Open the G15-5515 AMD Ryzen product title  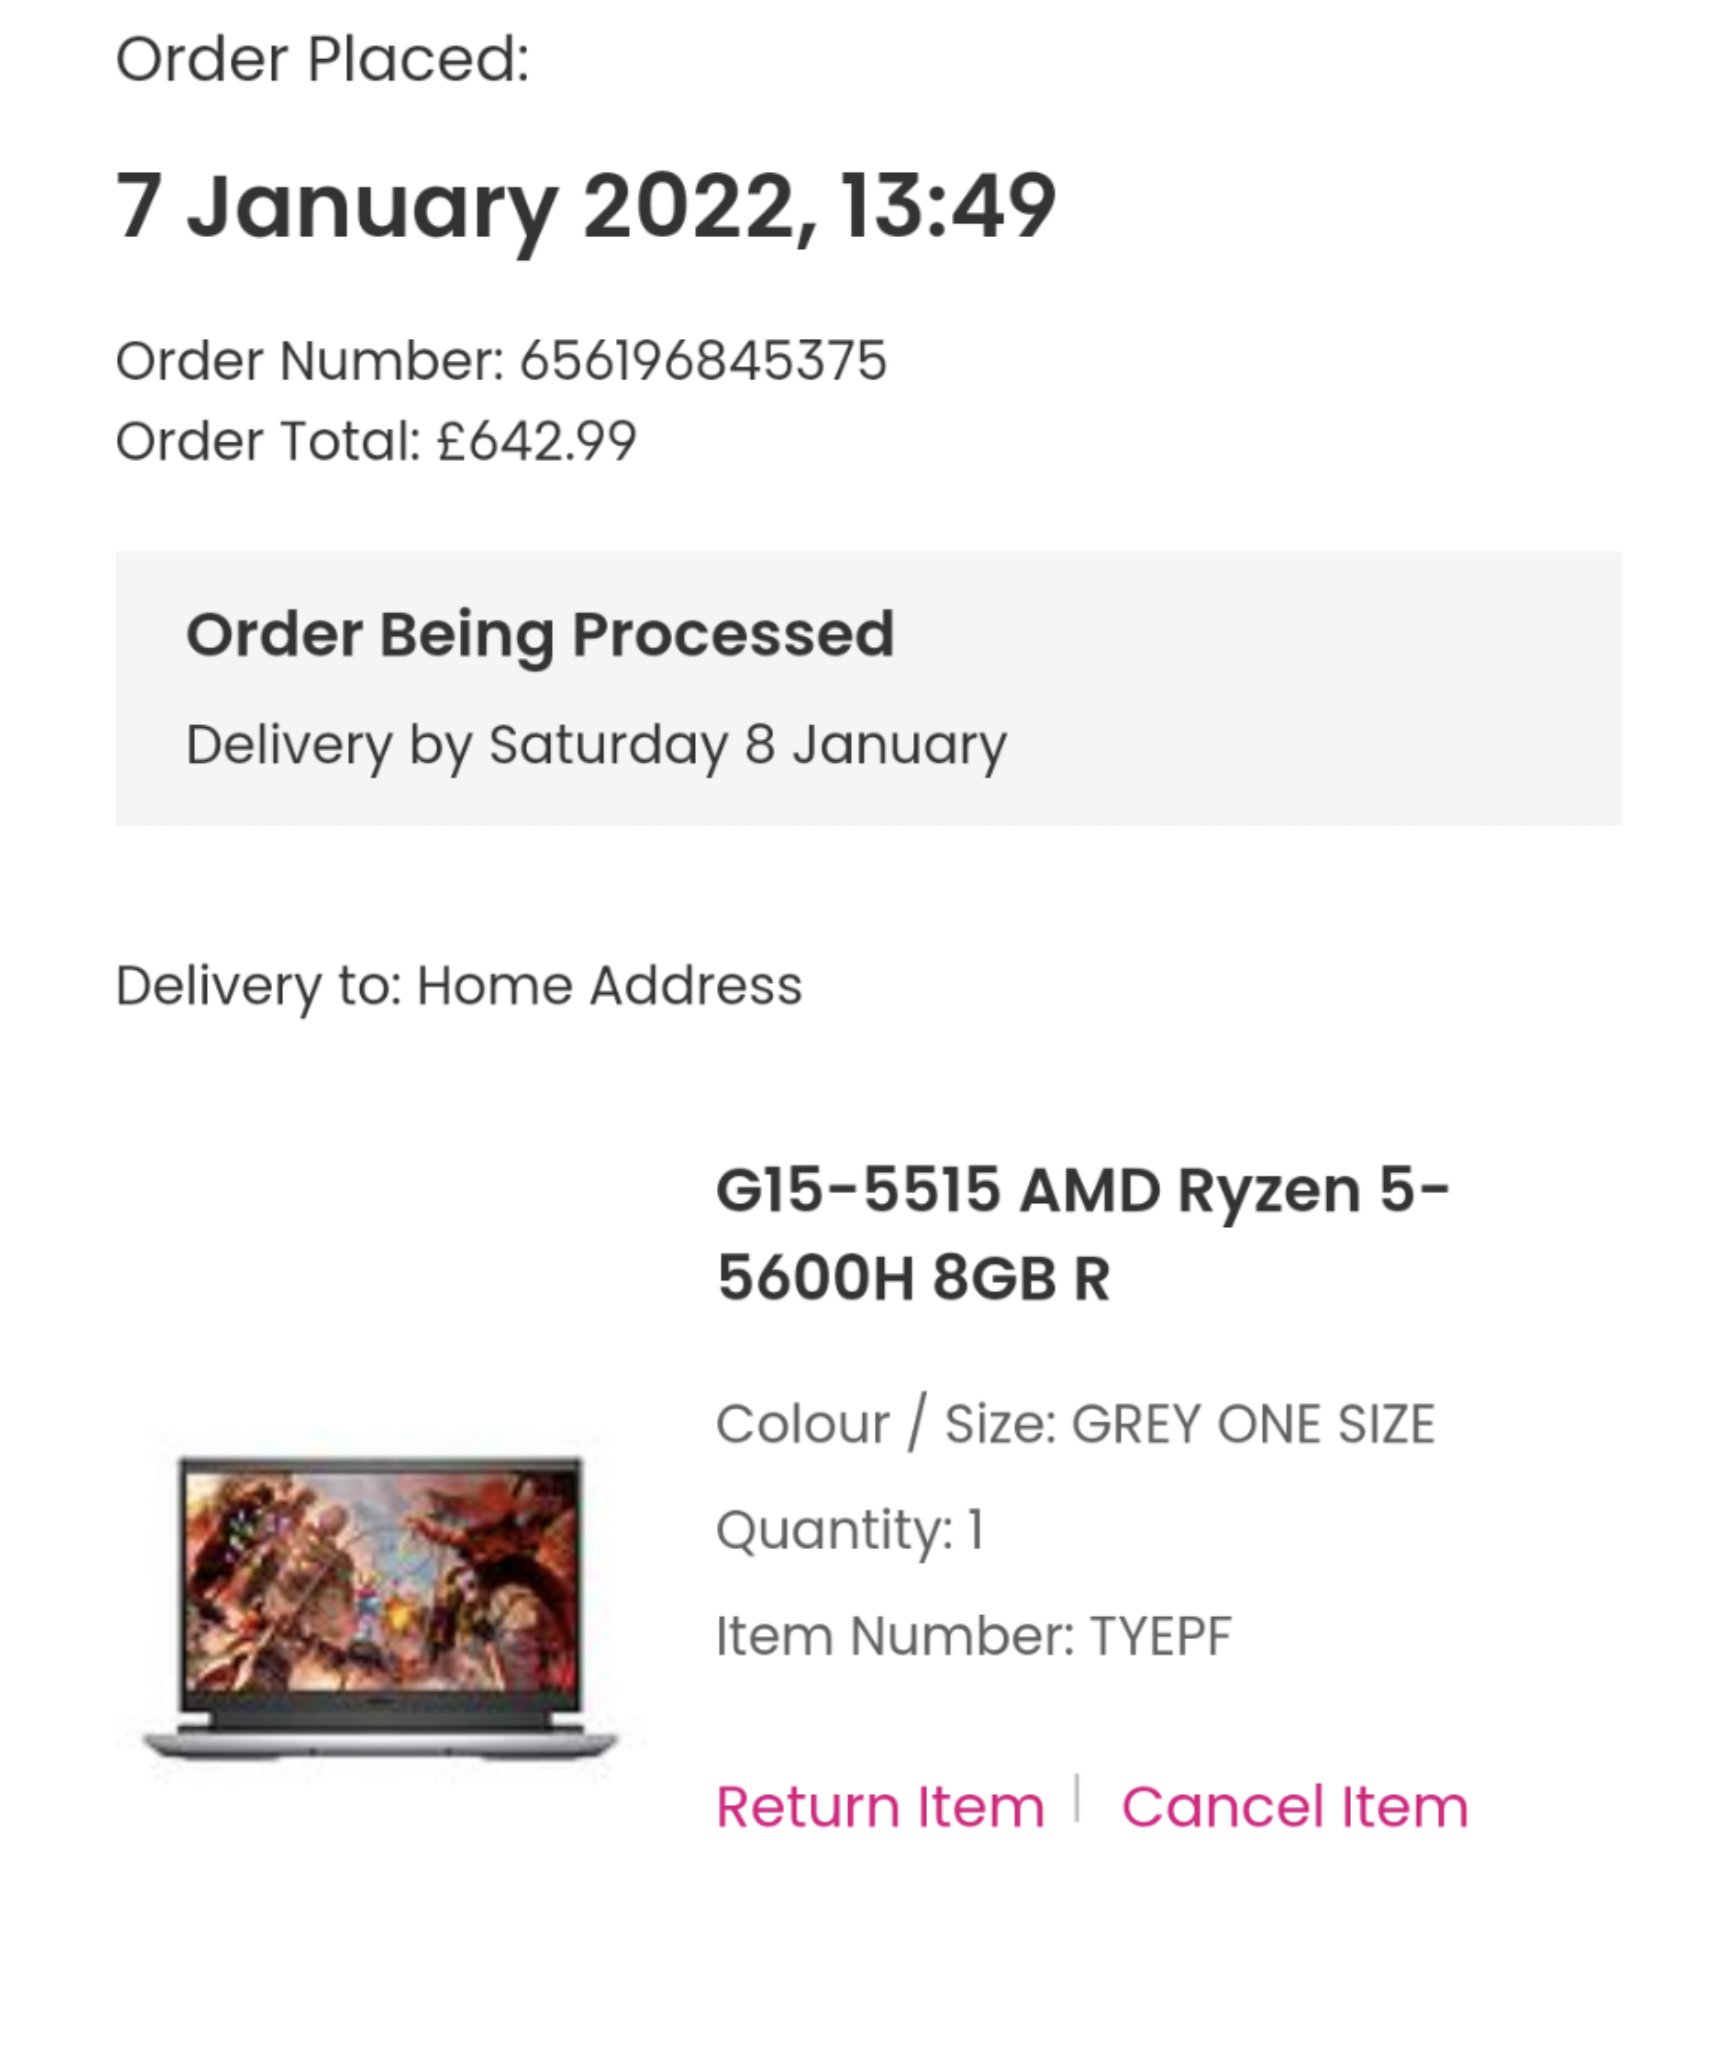1082,1234
